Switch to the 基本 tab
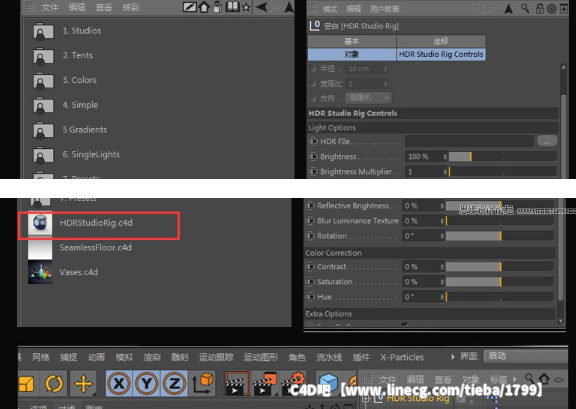The image size is (576, 409). (352, 41)
